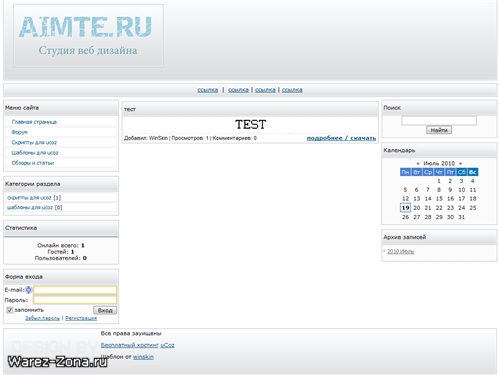500x375 pixels.
Task: Open Скрипты для ucoz menu item
Action: coord(34,142)
